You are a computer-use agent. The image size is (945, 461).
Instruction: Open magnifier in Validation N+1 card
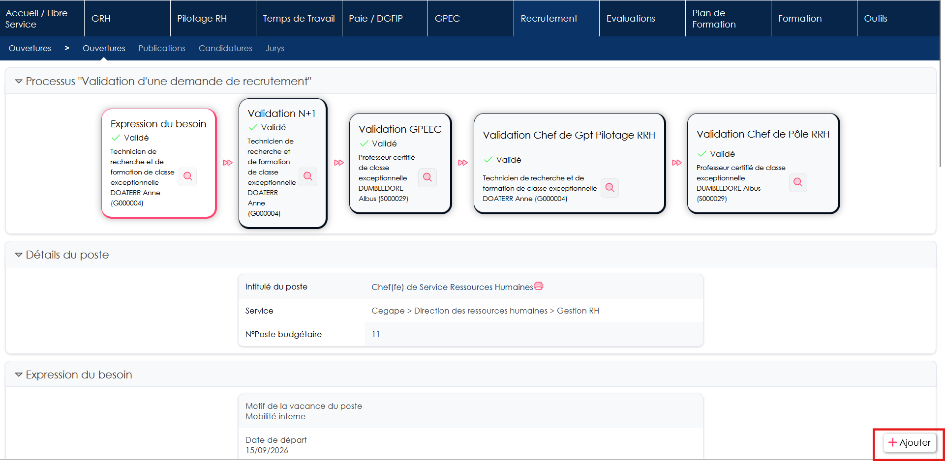point(308,176)
